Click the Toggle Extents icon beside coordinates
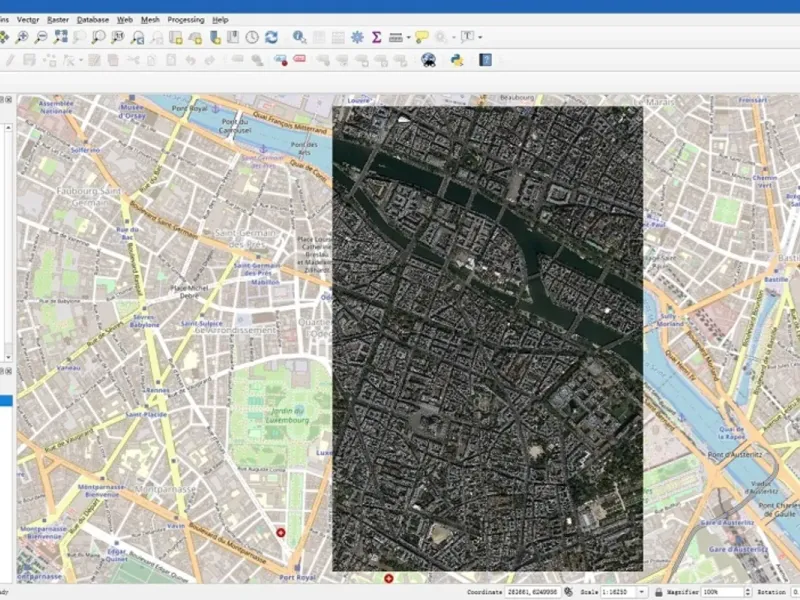The width and height of the screenshot is (800, 600). point(568,592)
